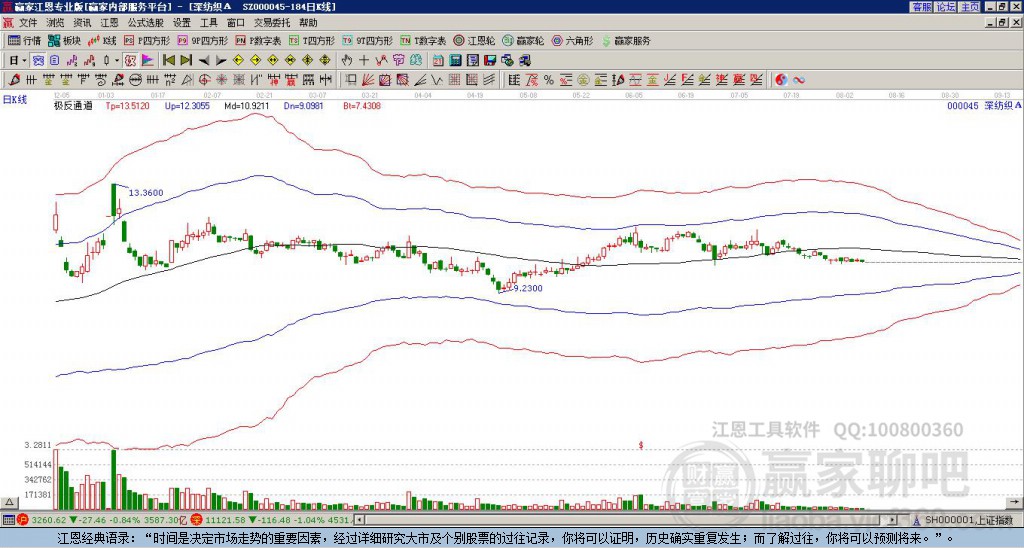
Task: Click the 000045 深纺织A stock label
Action: [984, 106]
